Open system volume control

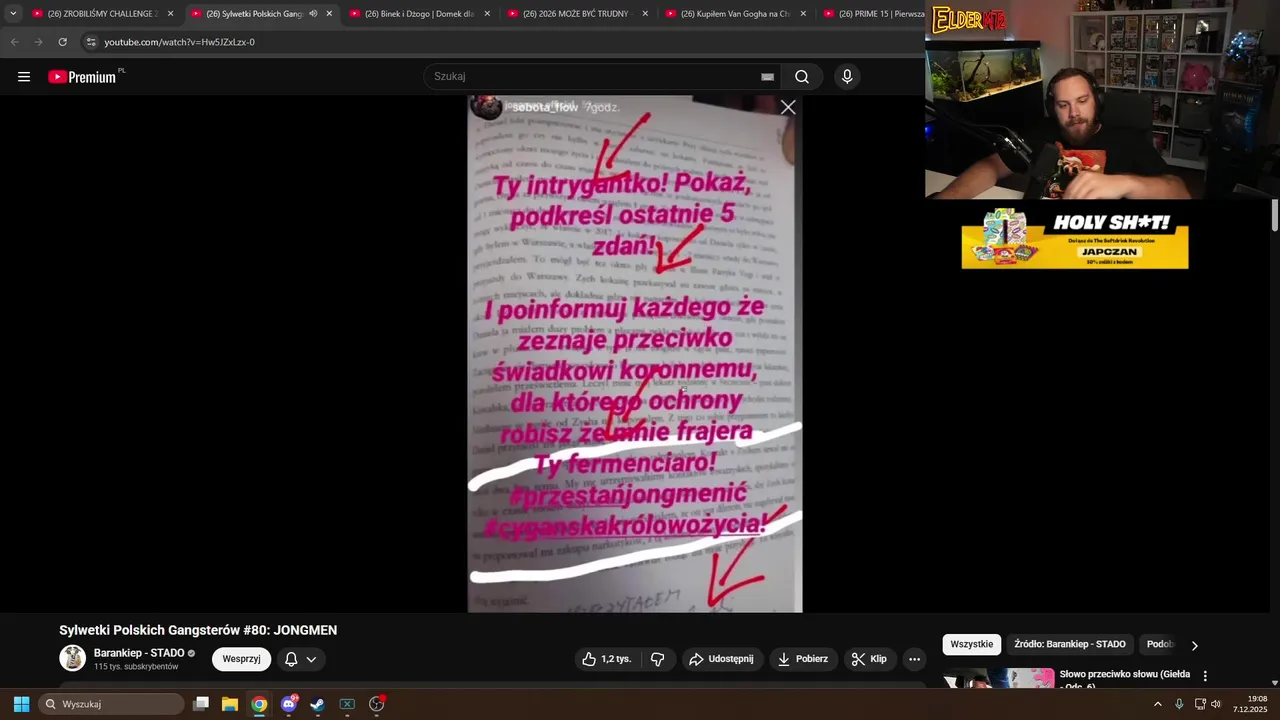tap(1216, 704)
